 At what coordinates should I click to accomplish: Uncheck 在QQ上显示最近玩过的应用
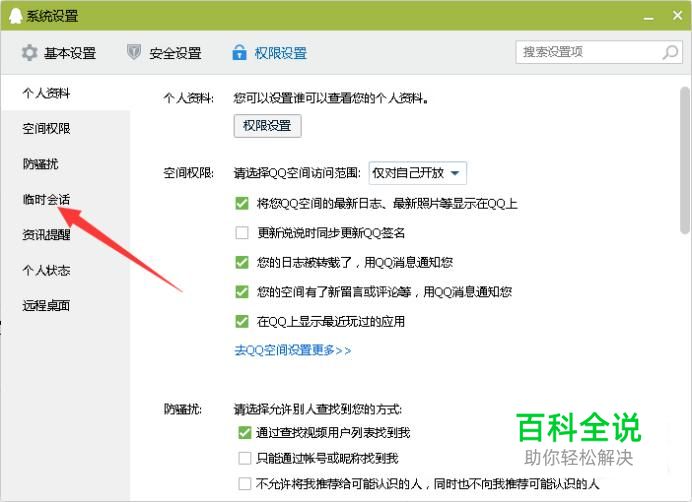click(242, 321)
